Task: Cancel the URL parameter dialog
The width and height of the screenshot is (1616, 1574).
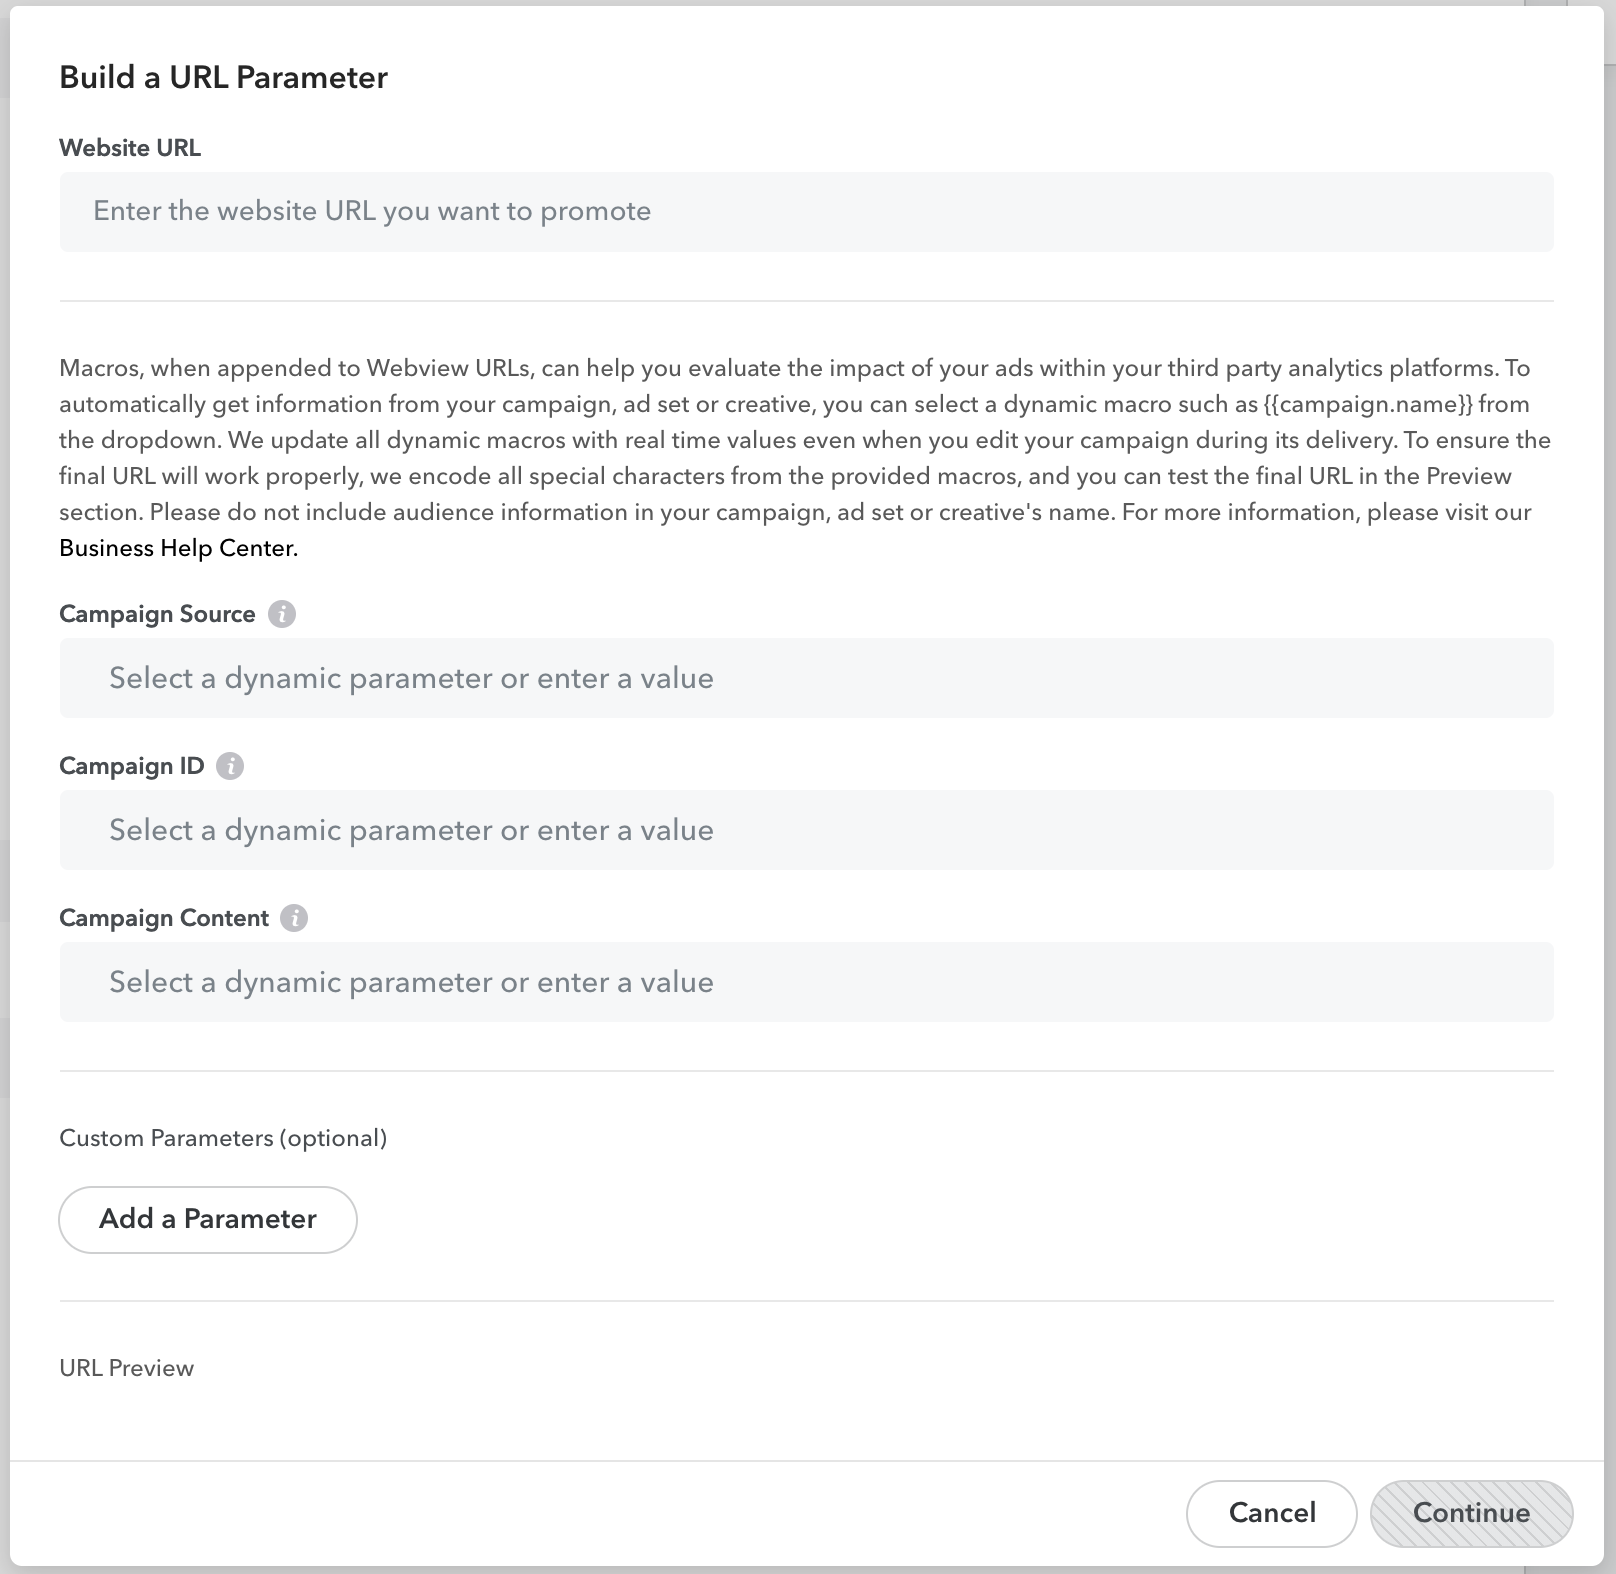Action: coord(1271,1513)
